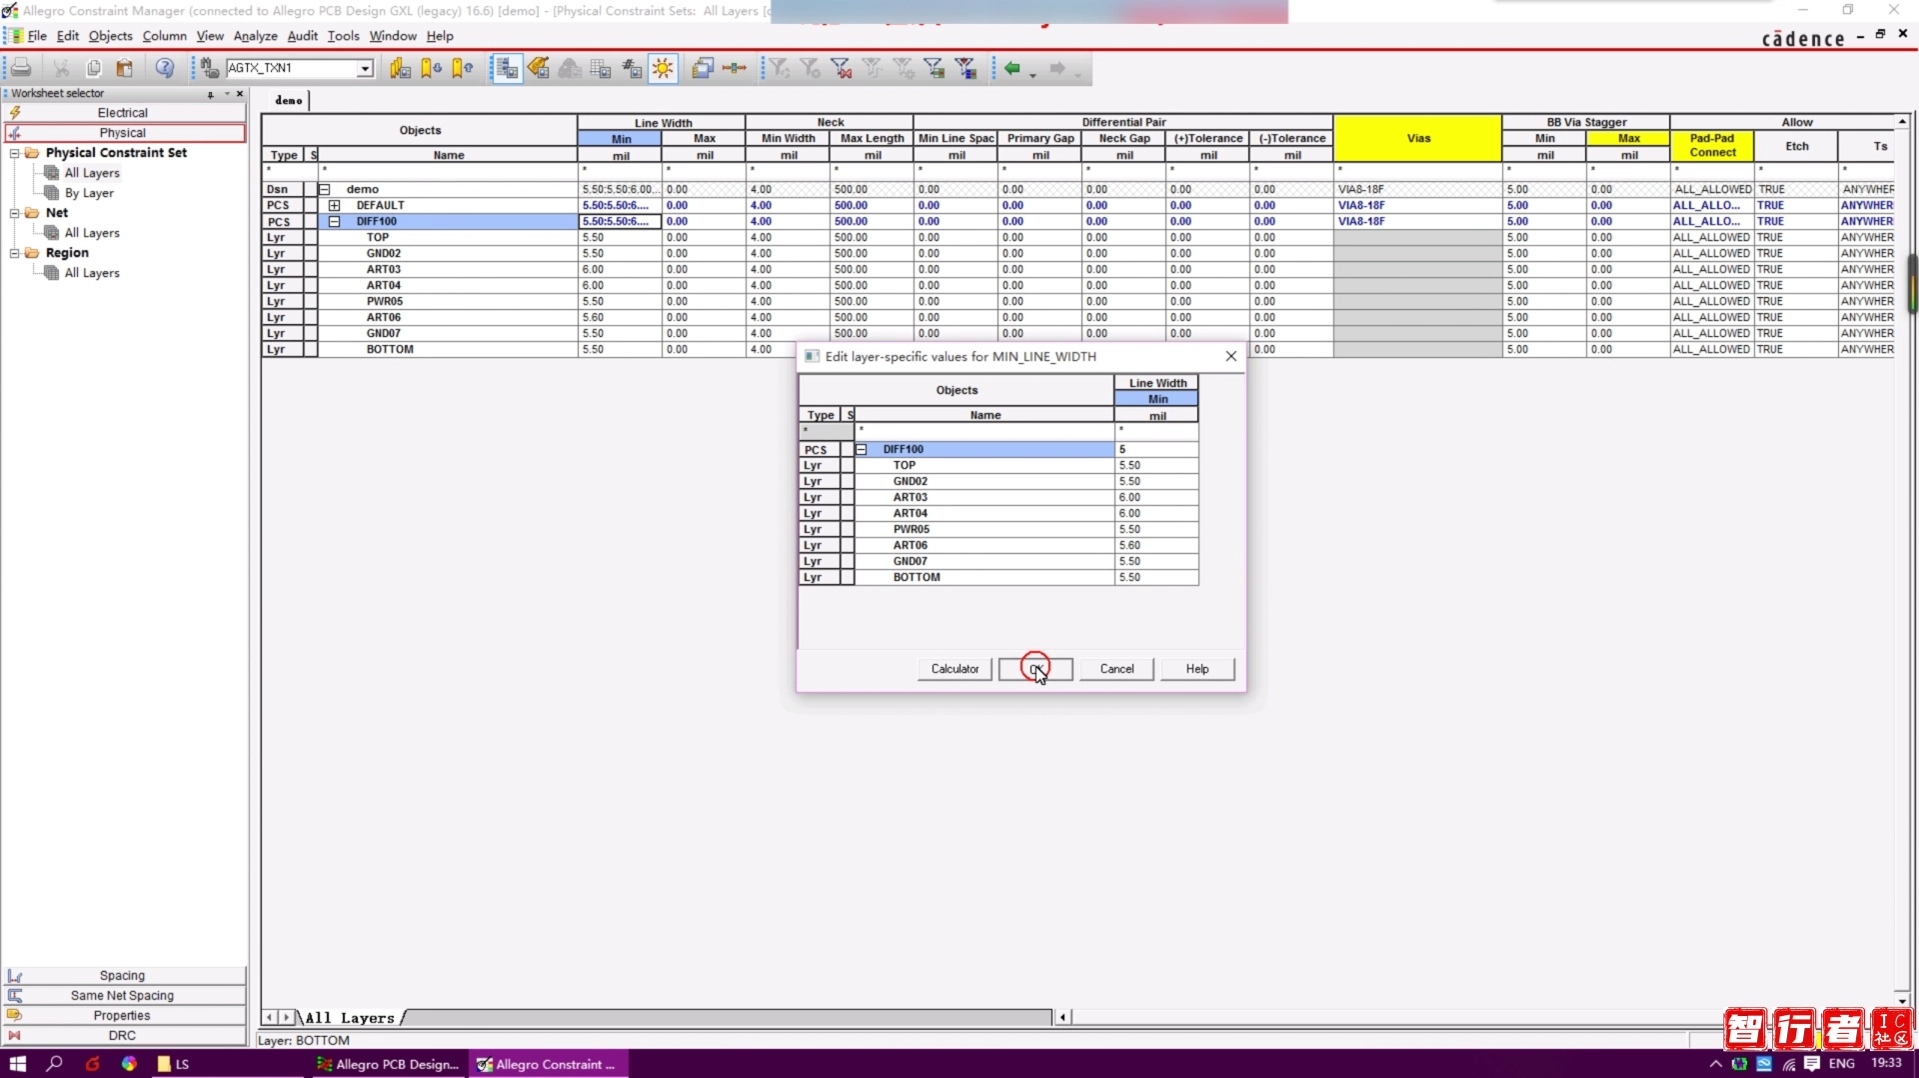This screenshot has width=1919, height=1078.
Task: Click the find net icon beside AGTX_TXN1 box
Action: point(209,68)
